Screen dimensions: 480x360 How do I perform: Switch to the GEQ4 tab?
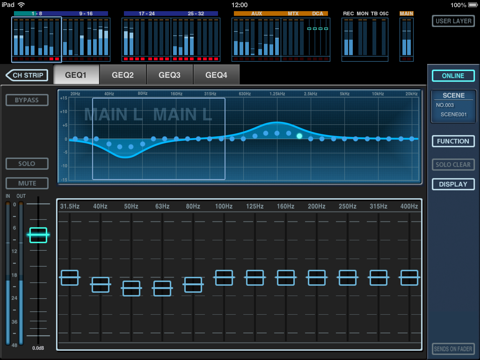pyautogui.click(x=216, y=75)
